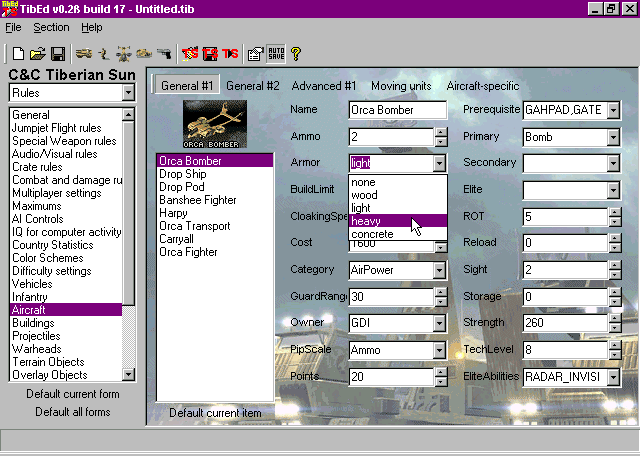
Task: Select the buildings toolbar icon
Action: coord(144,53)
